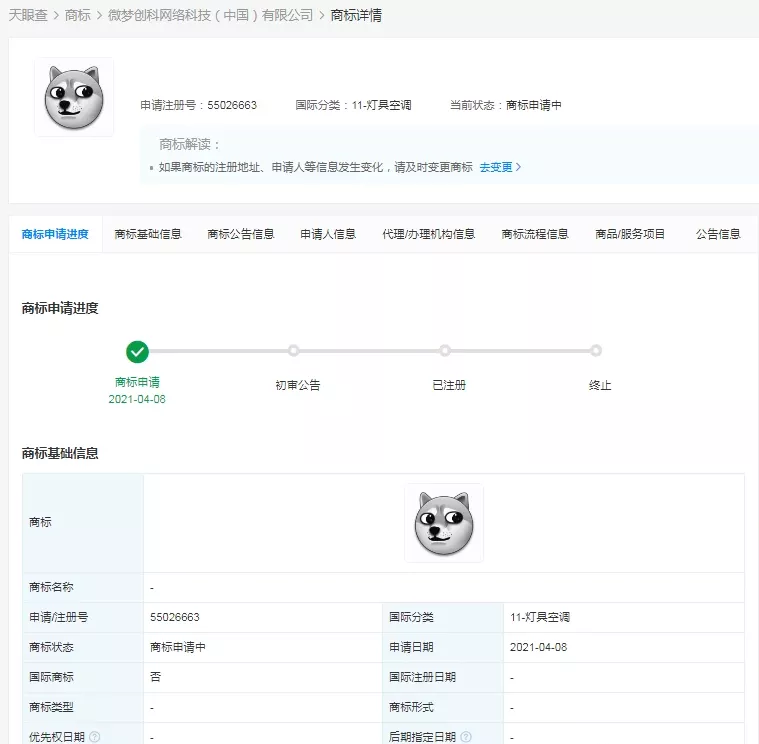Image resolution: width=759 pixels, height=744 pixels.
Task: Click the 商标基础信息 section heading
Action: 60,453
